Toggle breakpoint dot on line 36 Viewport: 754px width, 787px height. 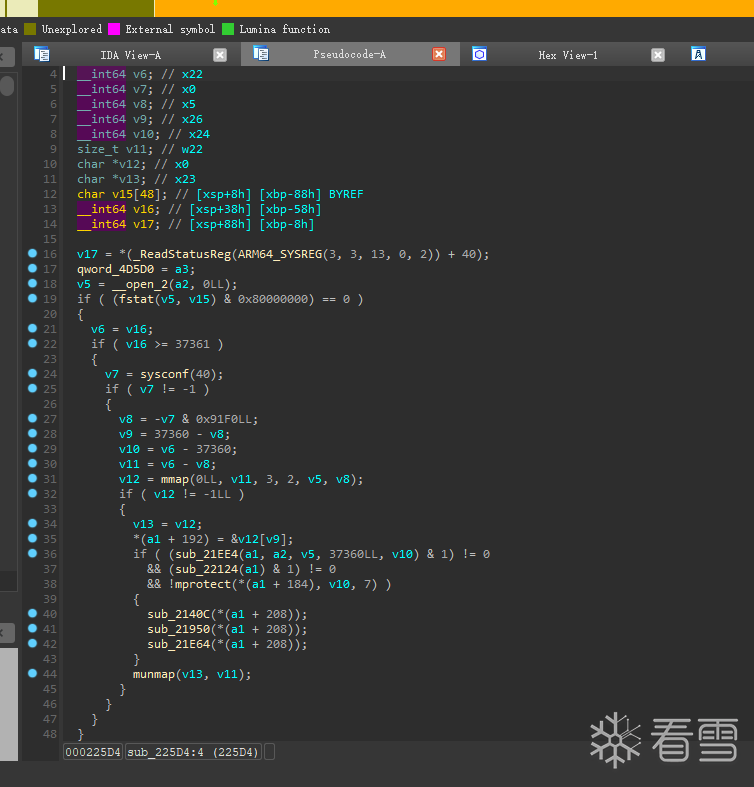(x=33, y=554)
